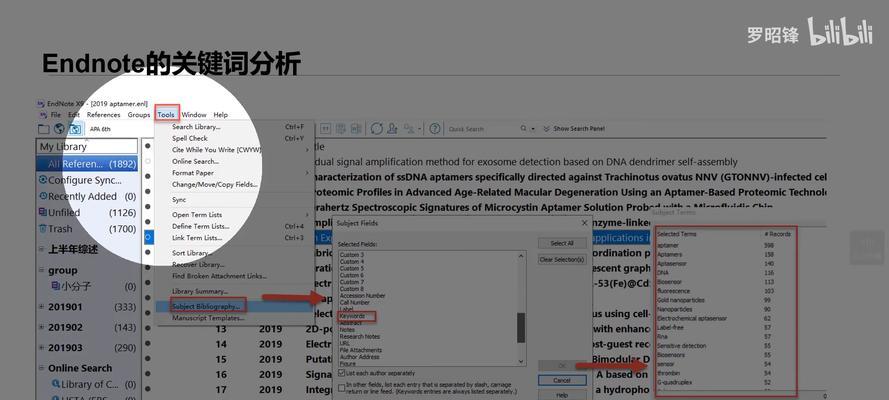This screenshot has height=400, width=889.
Task: Expand the 201902 group set
Action: (x=41, y=327)
